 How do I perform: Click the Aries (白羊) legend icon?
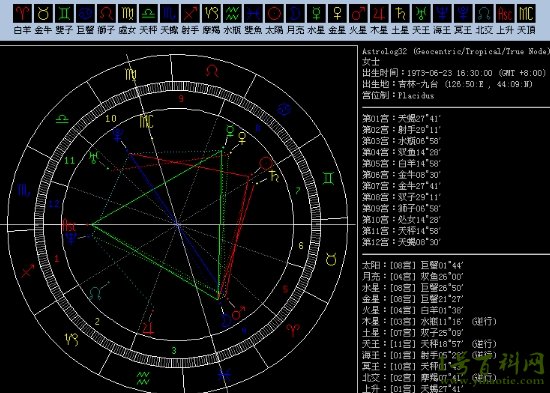(22, 13)
